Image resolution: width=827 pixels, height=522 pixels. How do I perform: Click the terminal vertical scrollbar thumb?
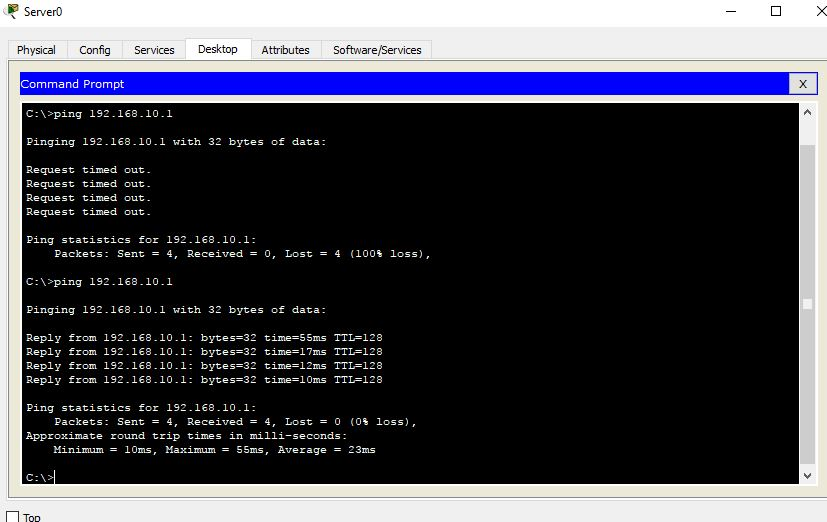(x=807, y=304)
